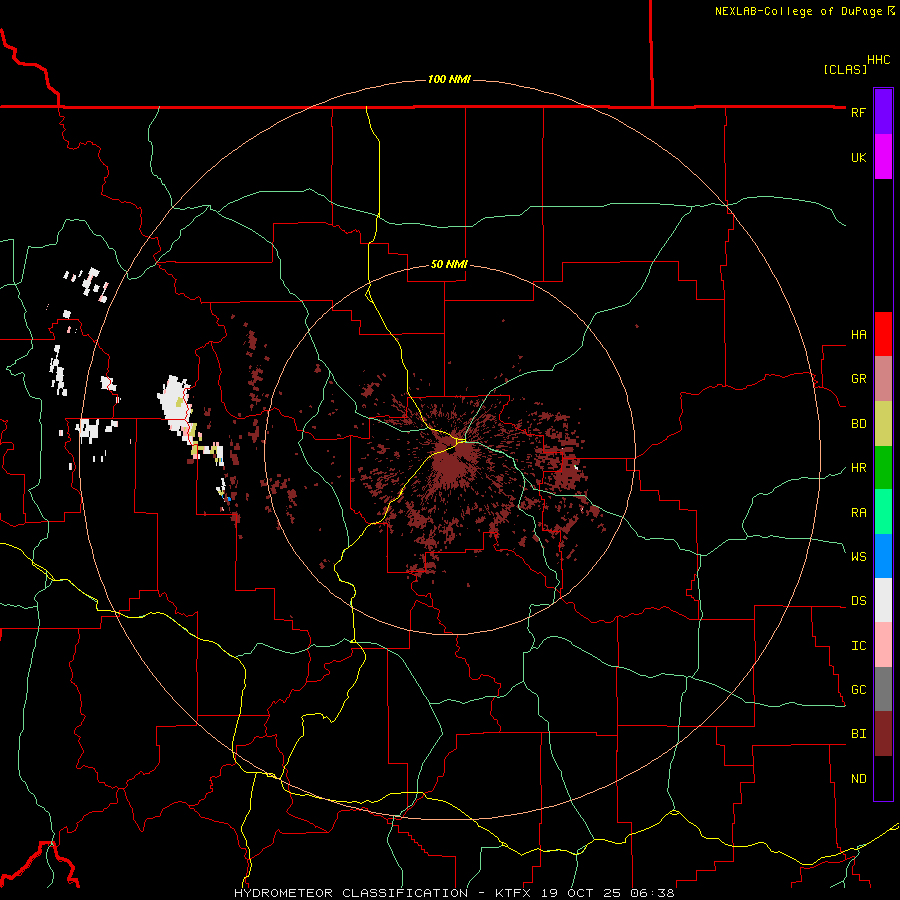900x900 pixels.
Task: Click the UK legend label
Action: tap(858, 157)
